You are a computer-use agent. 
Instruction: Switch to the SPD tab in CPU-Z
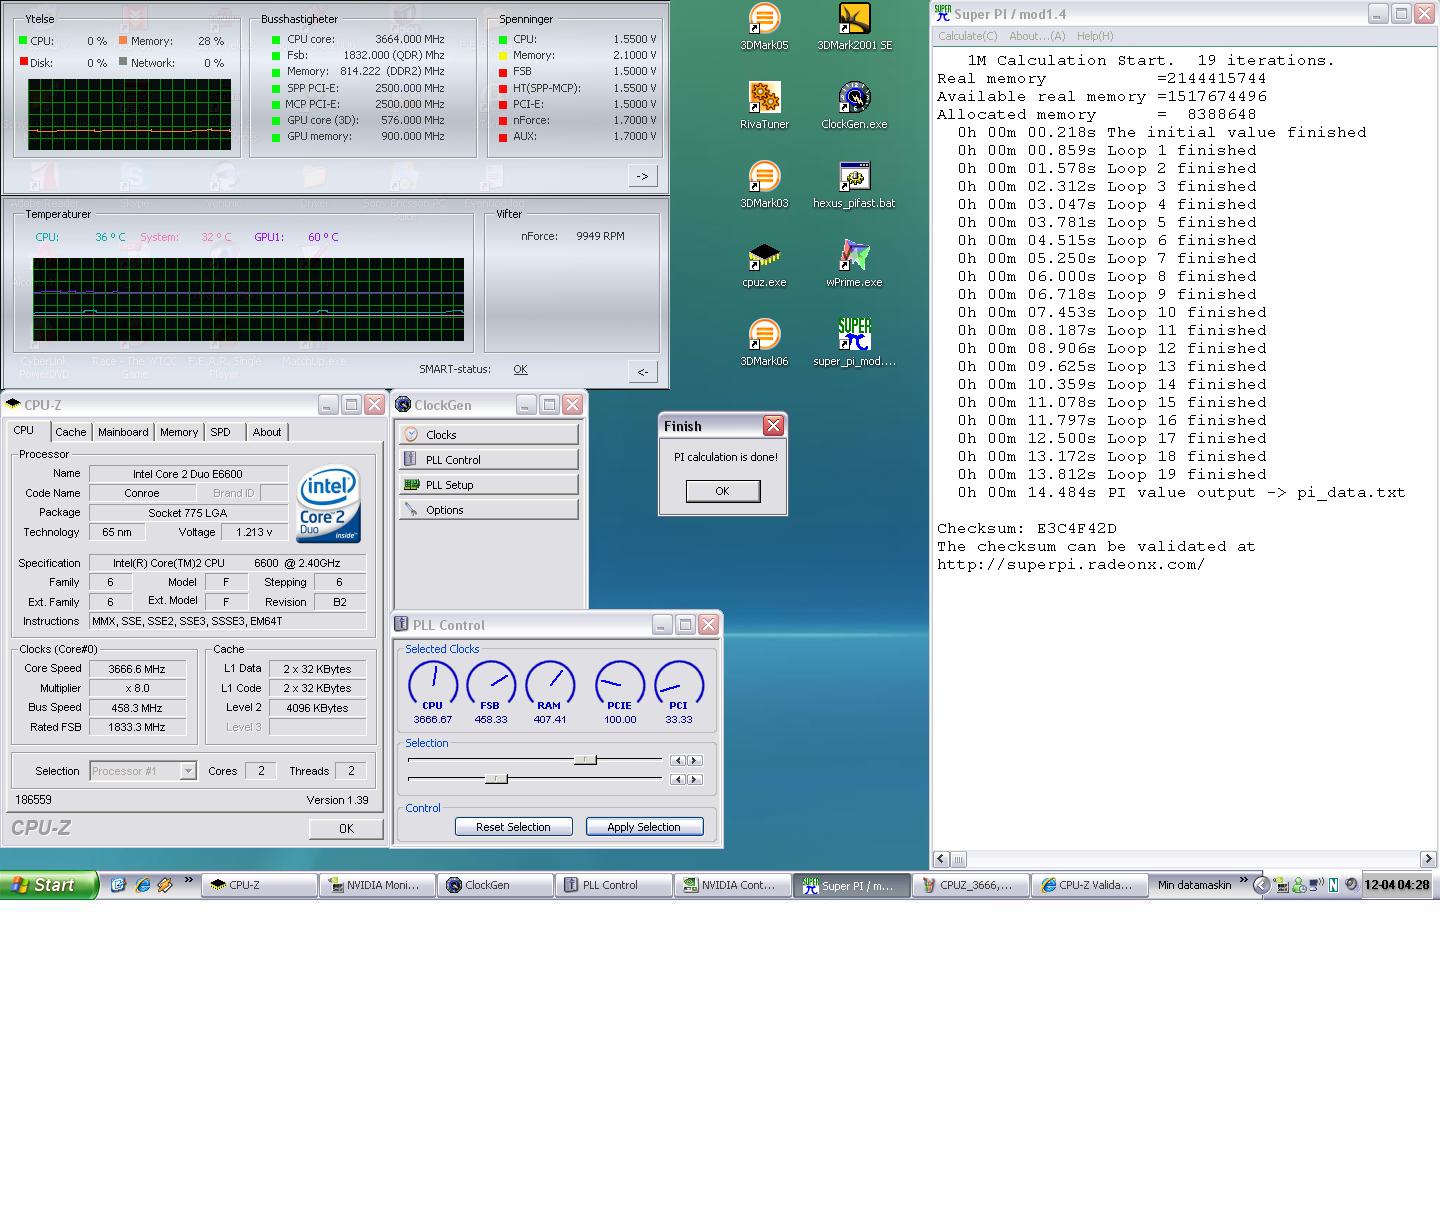tap(220, 432)
